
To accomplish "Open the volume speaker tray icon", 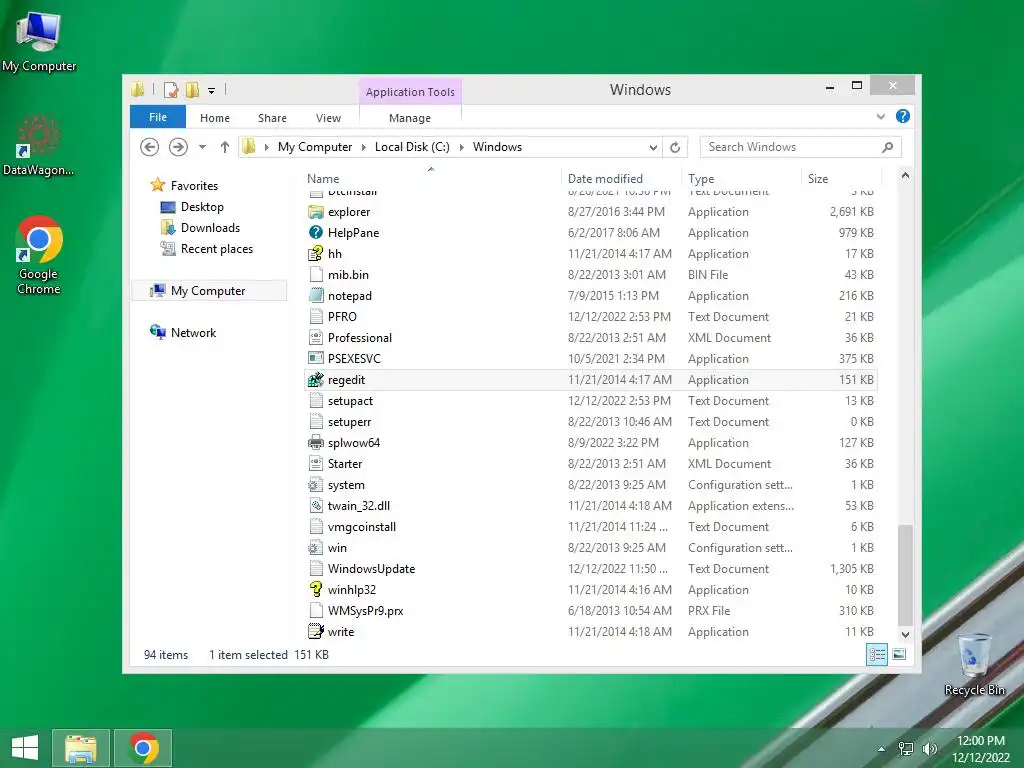I will (x=929, y=749).
